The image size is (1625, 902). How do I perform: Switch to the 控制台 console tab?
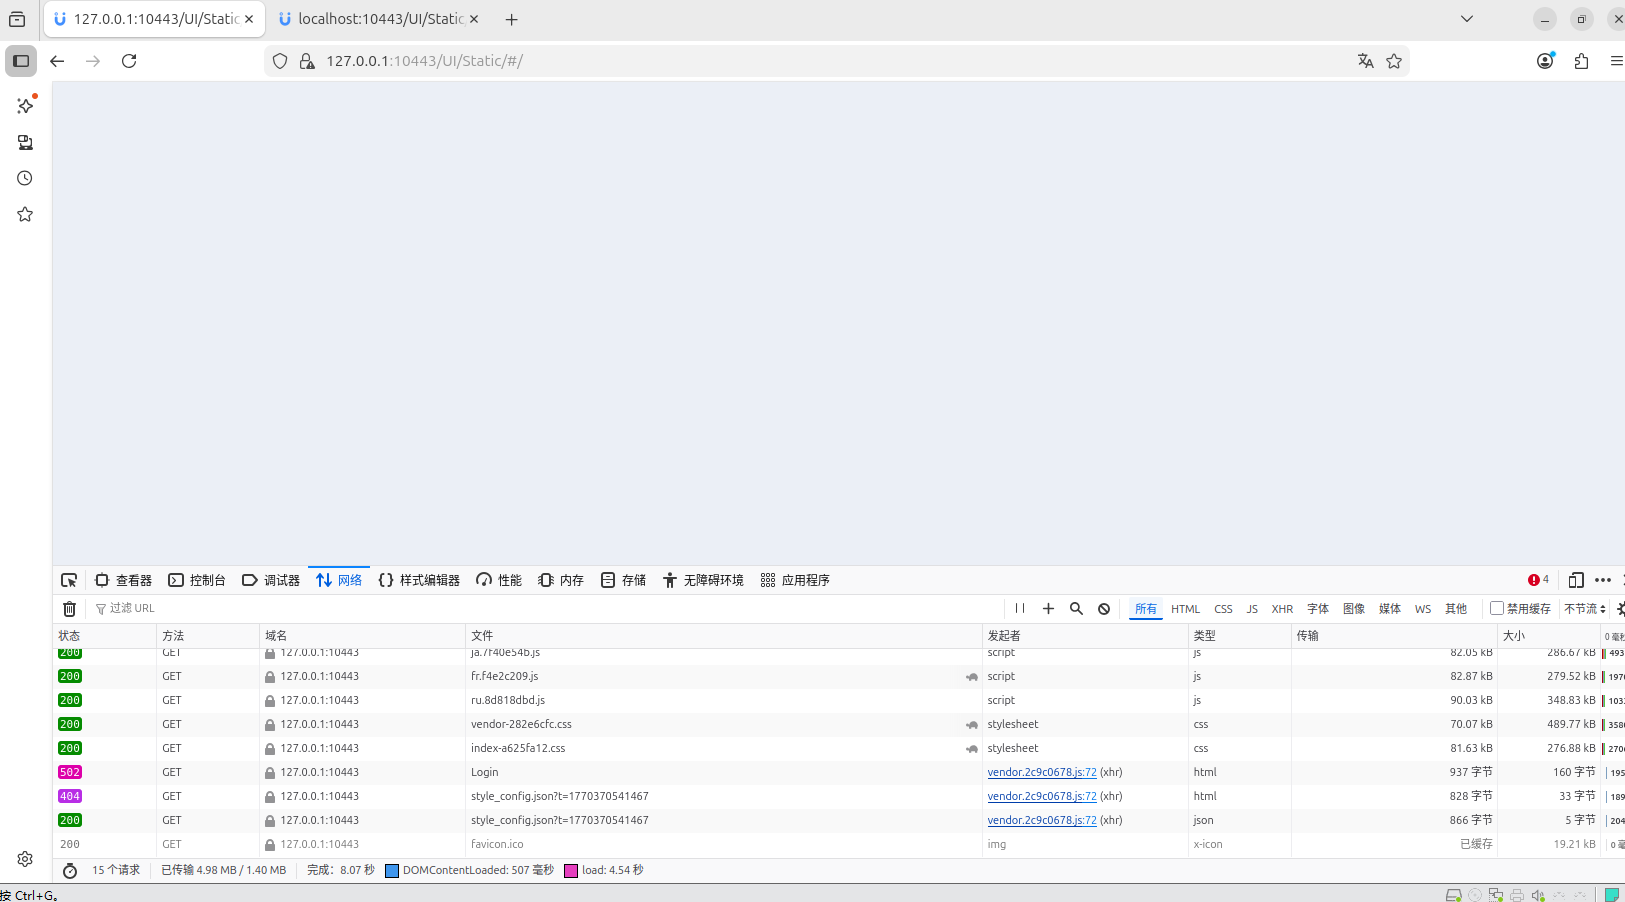coord(197,580)
